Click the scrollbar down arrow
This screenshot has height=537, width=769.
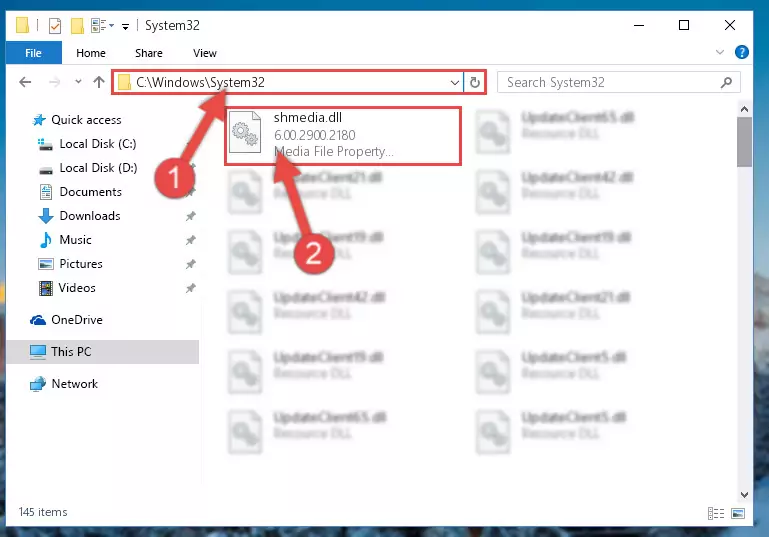point(744,494)
